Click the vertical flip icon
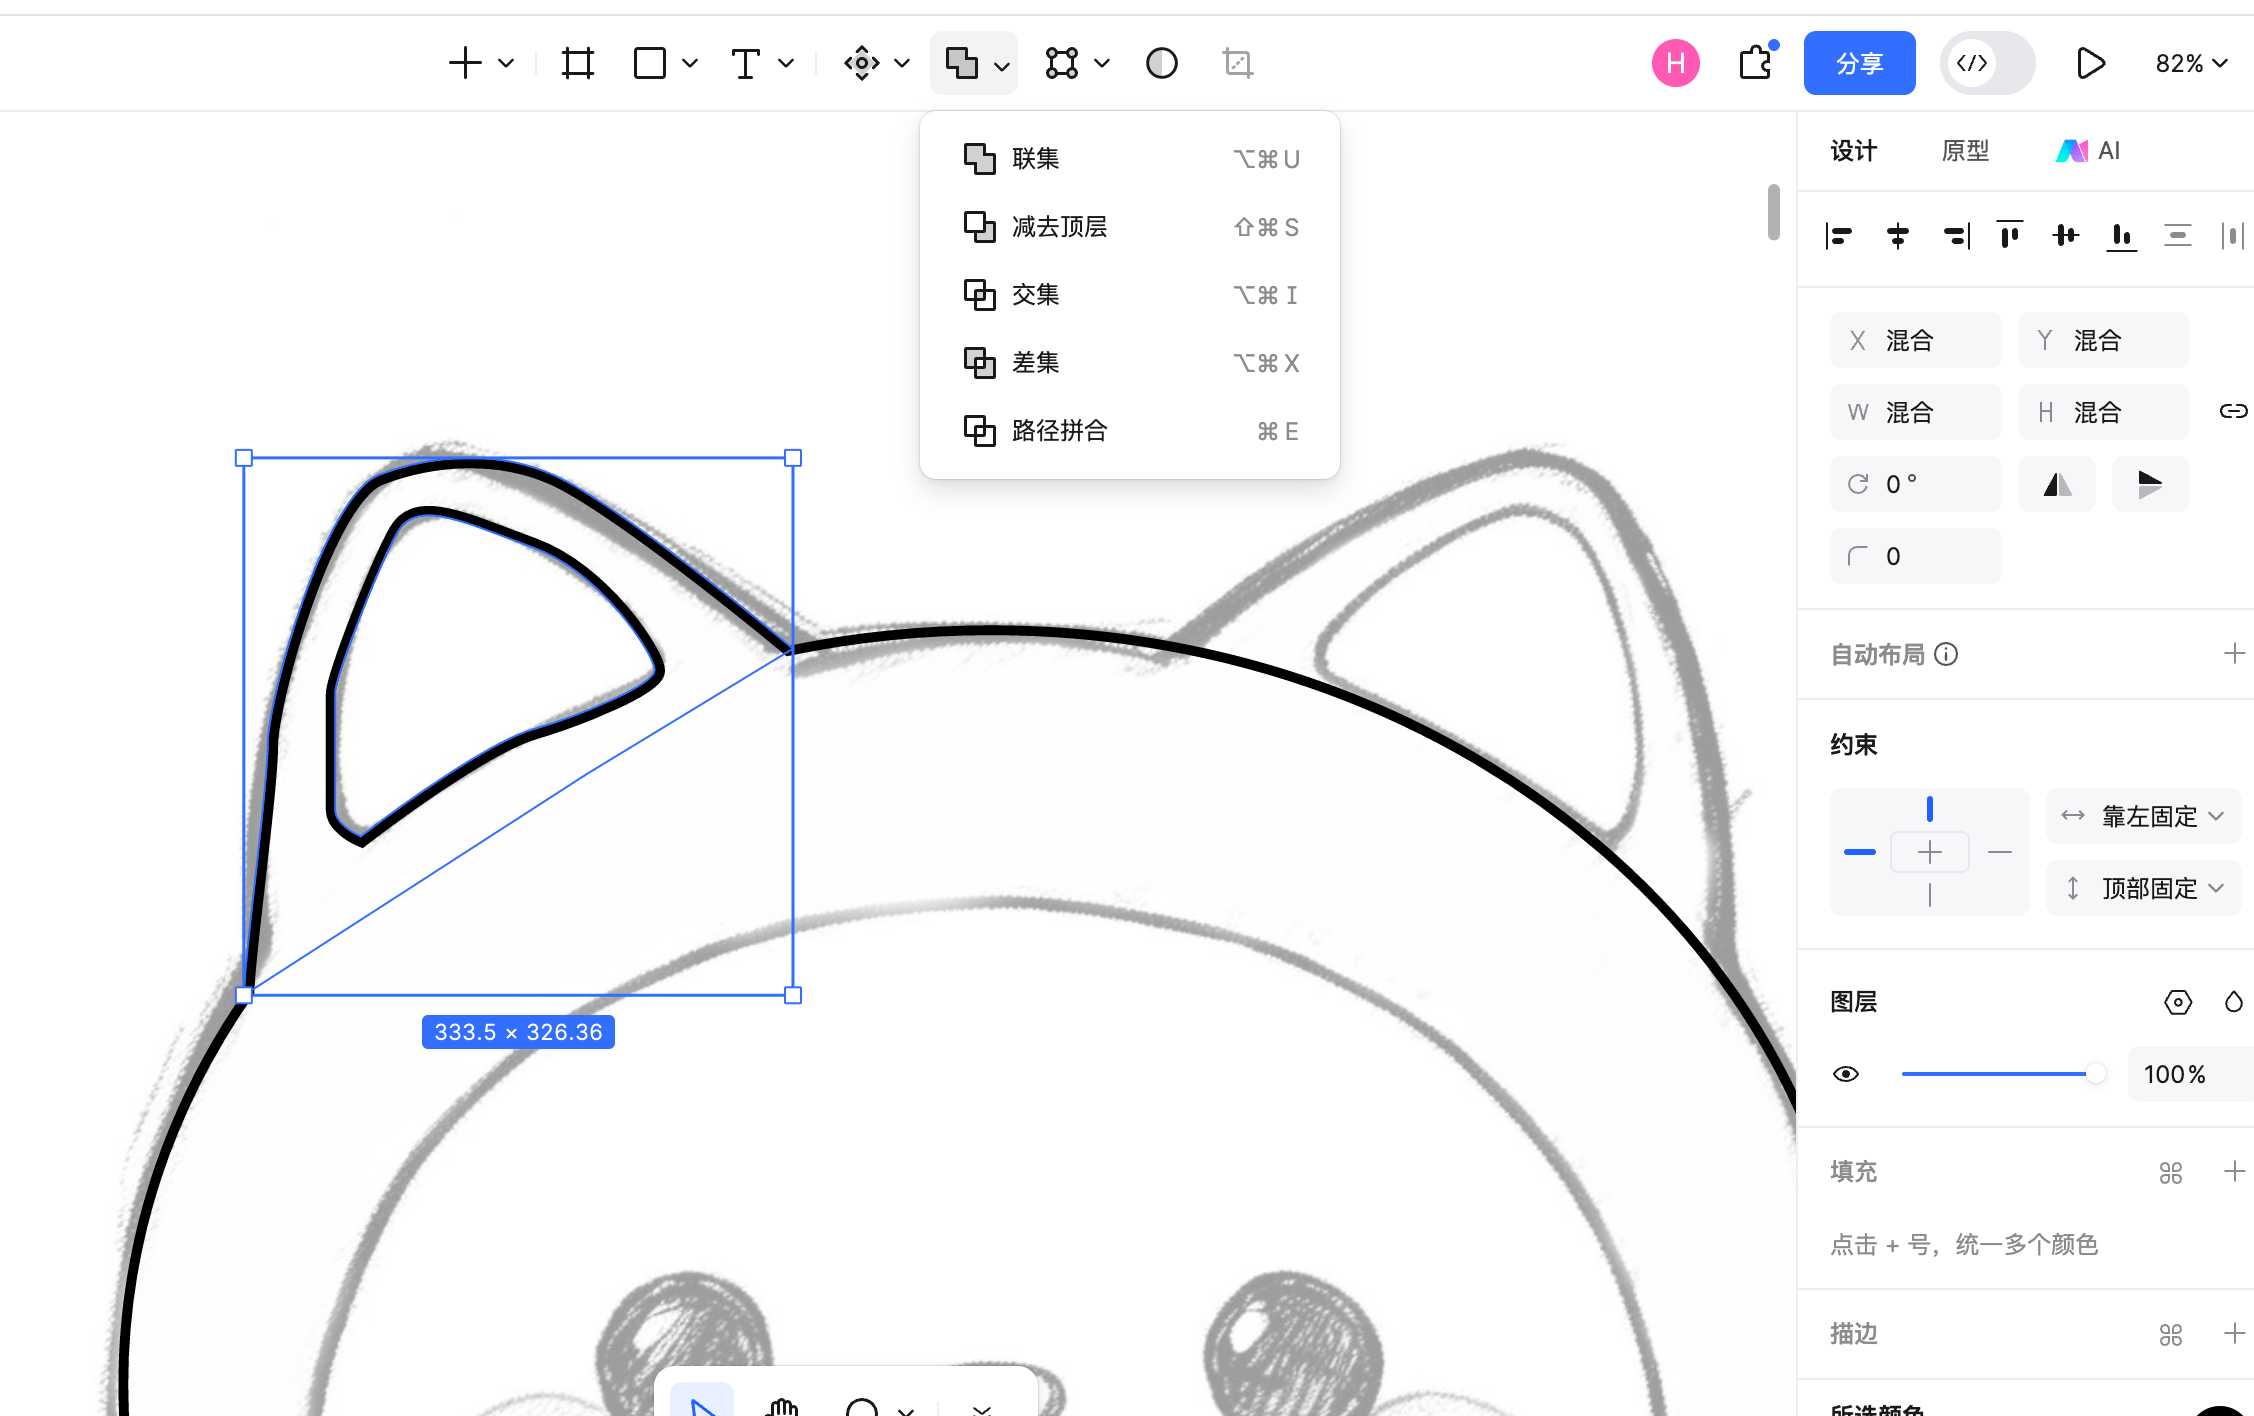The image size is (2254, 1416). tap(2150, 485)
